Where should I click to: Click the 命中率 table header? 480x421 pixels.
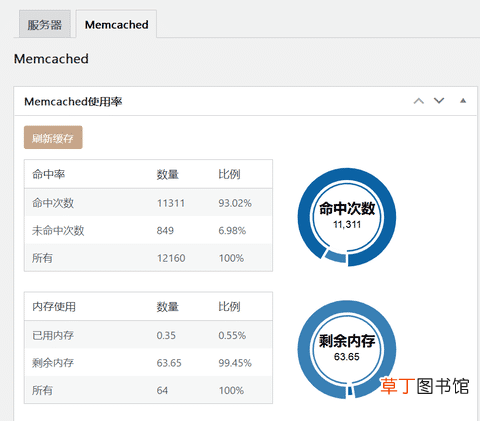[x=48, y=174]
